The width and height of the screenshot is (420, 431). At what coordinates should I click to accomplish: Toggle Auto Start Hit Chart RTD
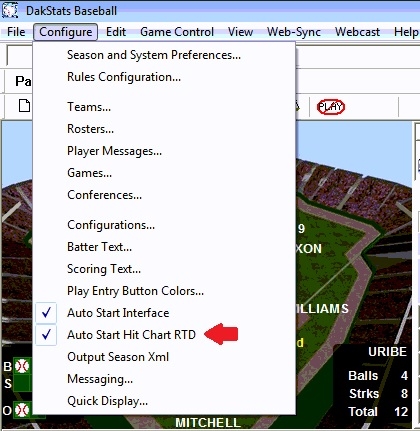(164, 335)
